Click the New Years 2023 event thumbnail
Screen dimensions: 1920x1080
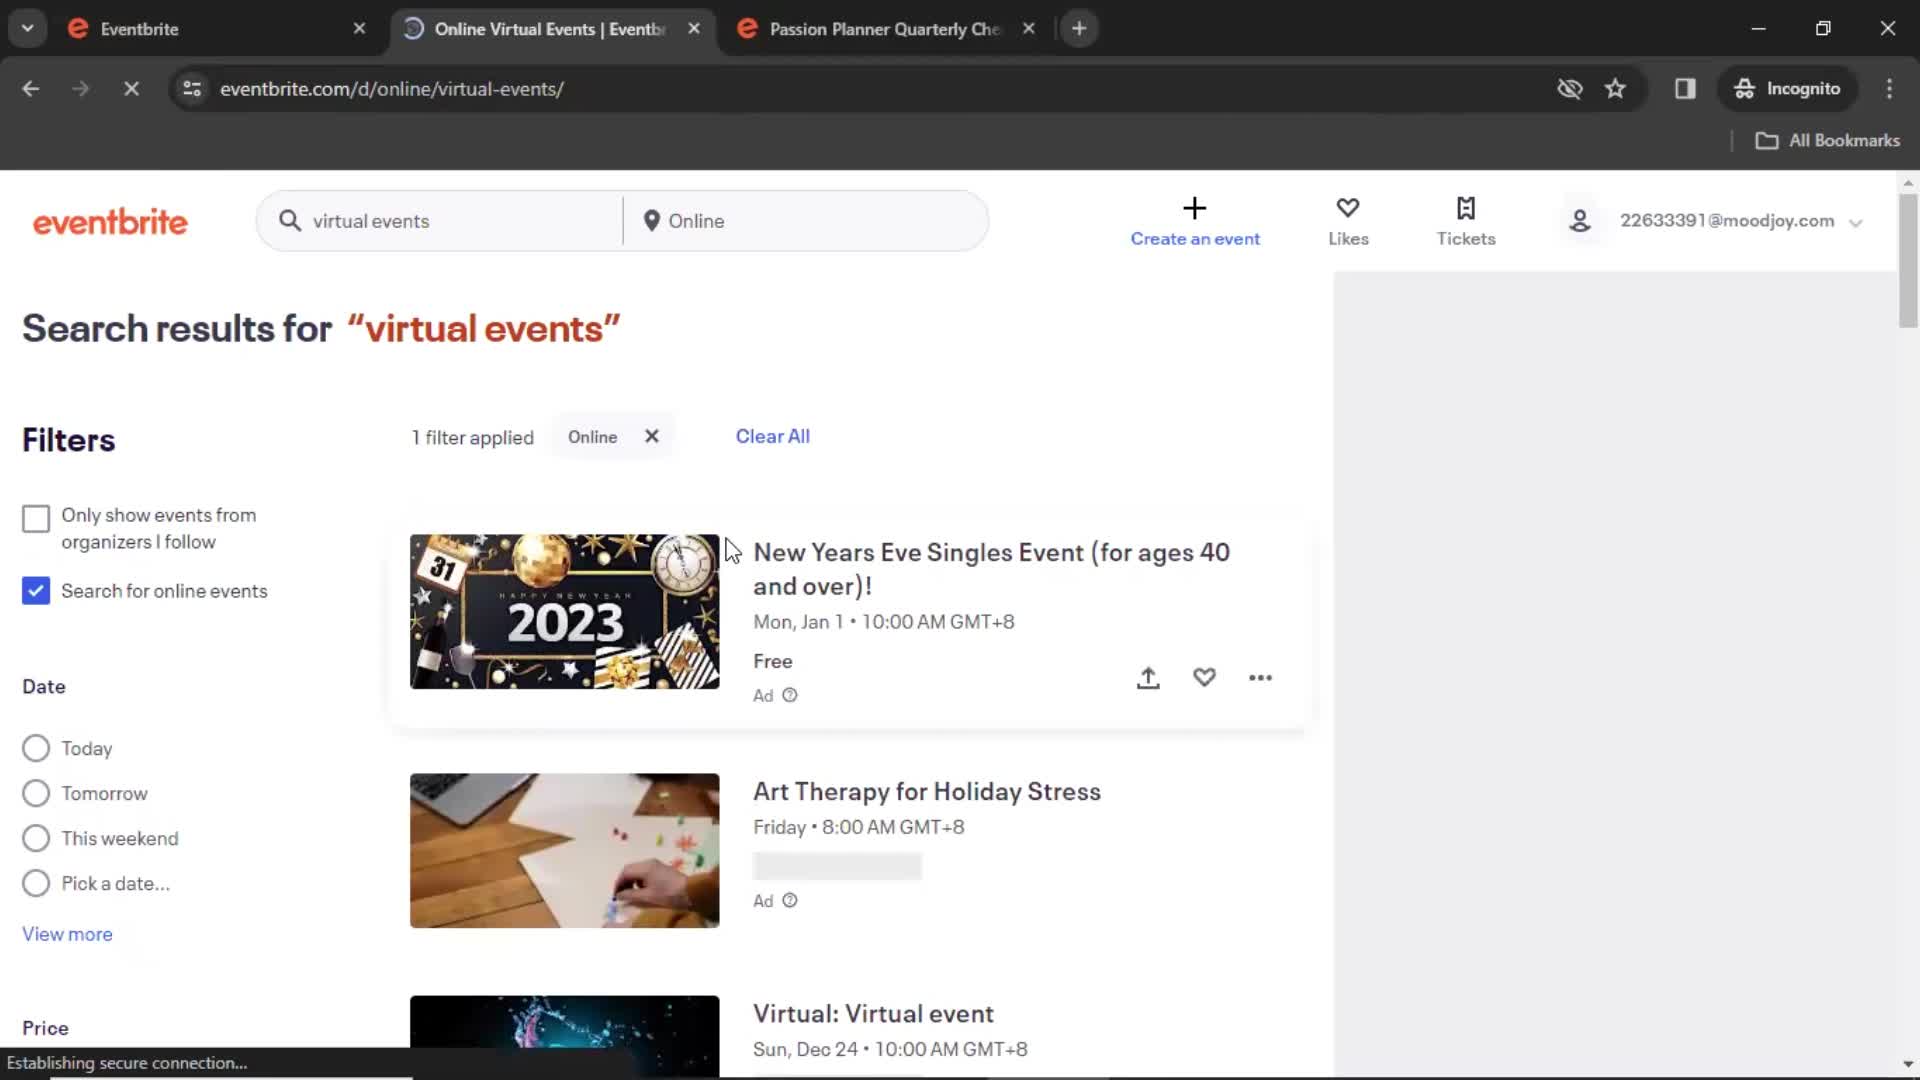pos(564,611)
